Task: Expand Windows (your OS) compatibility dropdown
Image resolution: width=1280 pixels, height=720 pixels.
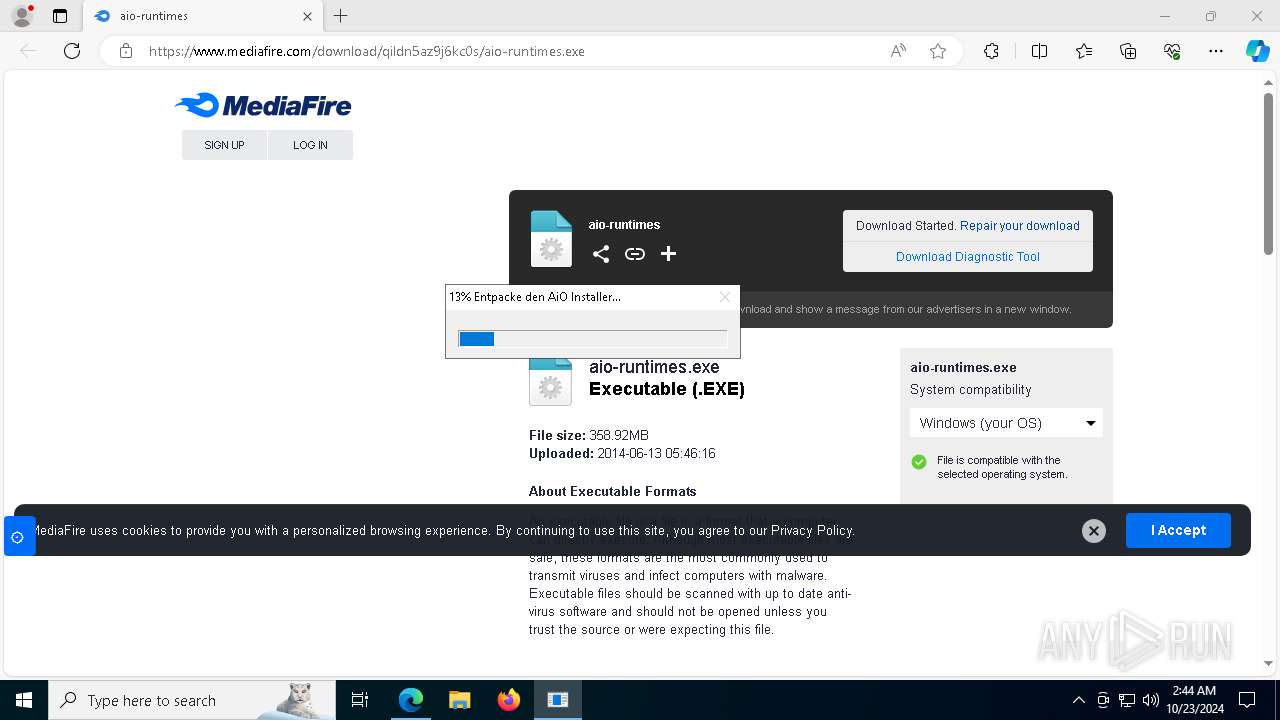Action: pos(1006,423)
